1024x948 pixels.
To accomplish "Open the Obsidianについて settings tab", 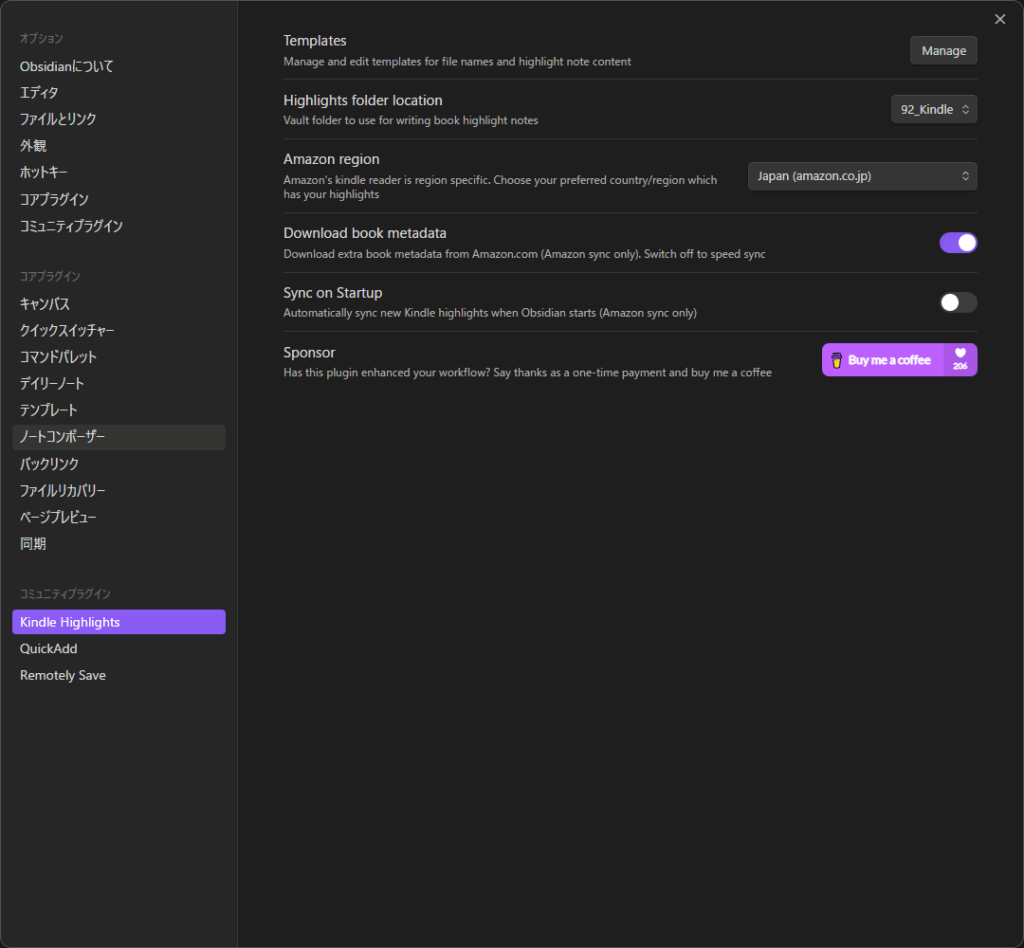I will click(119, 66).
